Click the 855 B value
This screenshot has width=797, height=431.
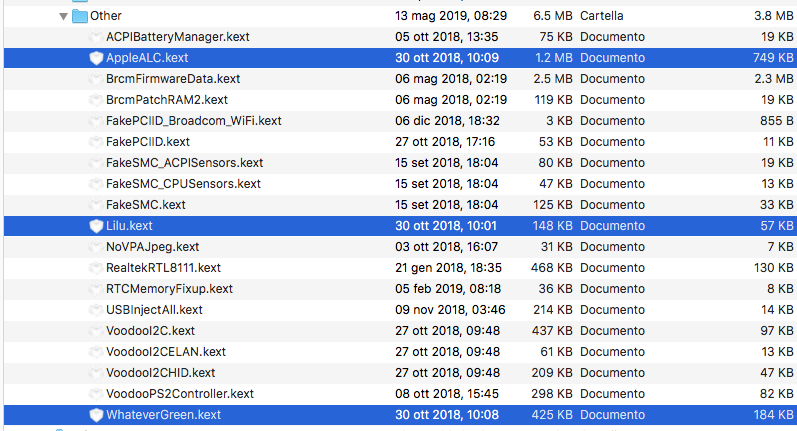(x=777, y=121)
